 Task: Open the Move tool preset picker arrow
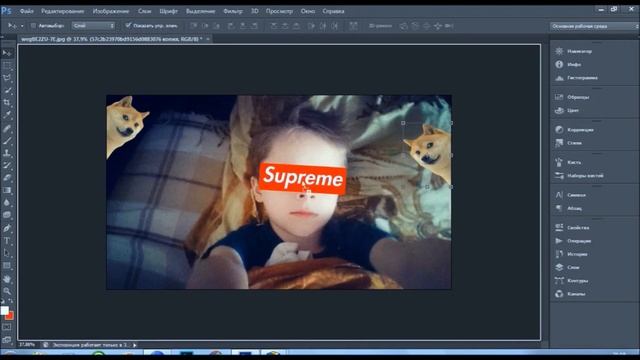pos(22,26)
